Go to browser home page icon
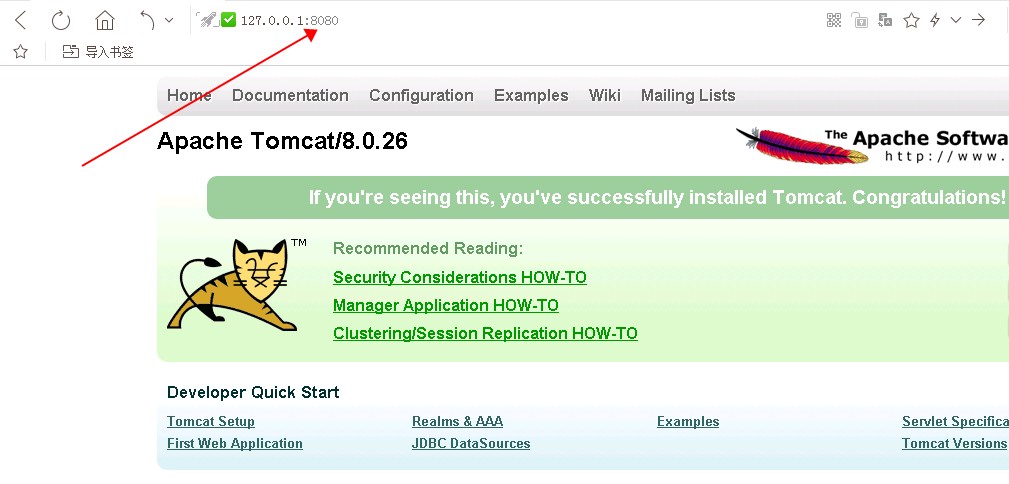The height and width of the screenshot is (484, 1009). [x=104, y=20]
